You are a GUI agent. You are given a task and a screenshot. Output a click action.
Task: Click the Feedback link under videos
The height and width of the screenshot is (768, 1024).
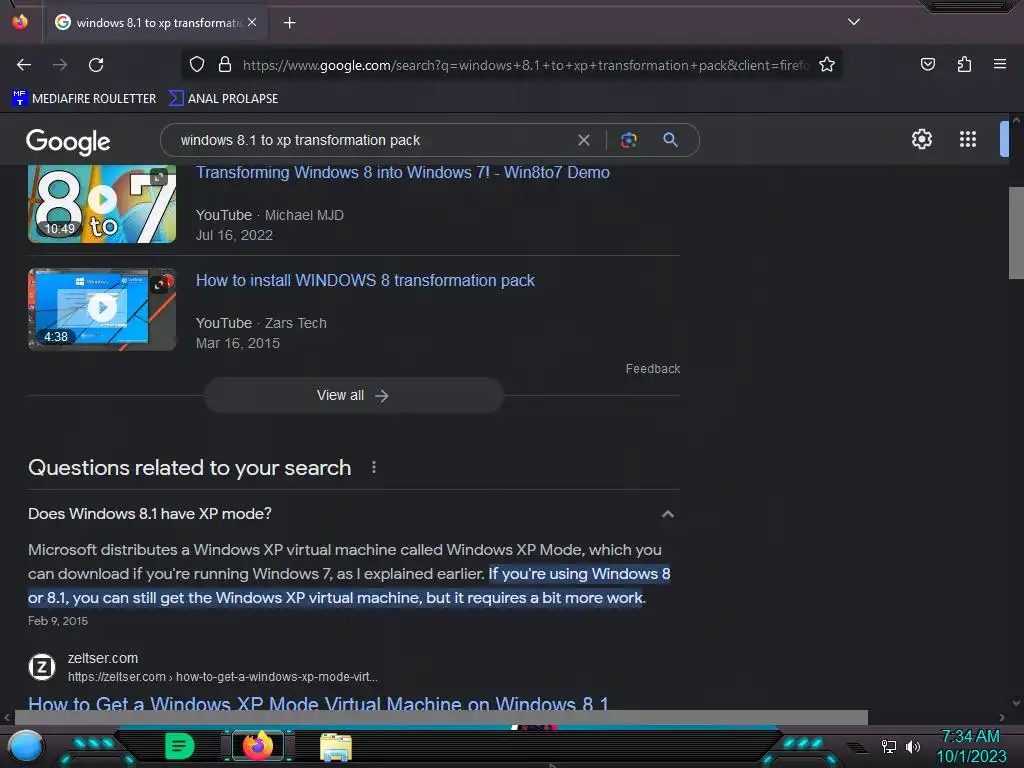point(652,369)
